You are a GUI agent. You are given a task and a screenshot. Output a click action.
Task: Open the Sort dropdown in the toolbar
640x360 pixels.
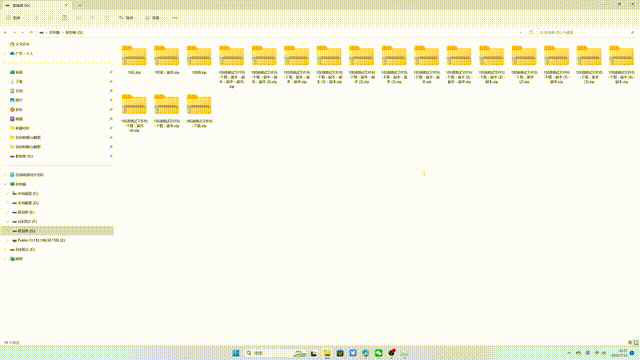click(x=128, y=18)
